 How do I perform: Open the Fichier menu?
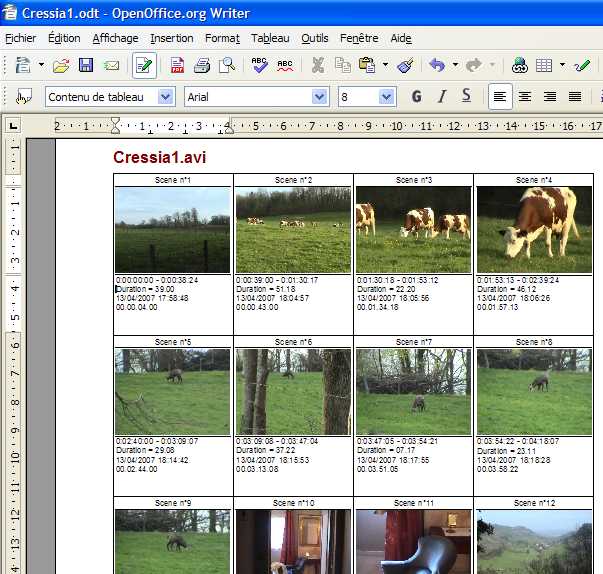tap(20, 38)
